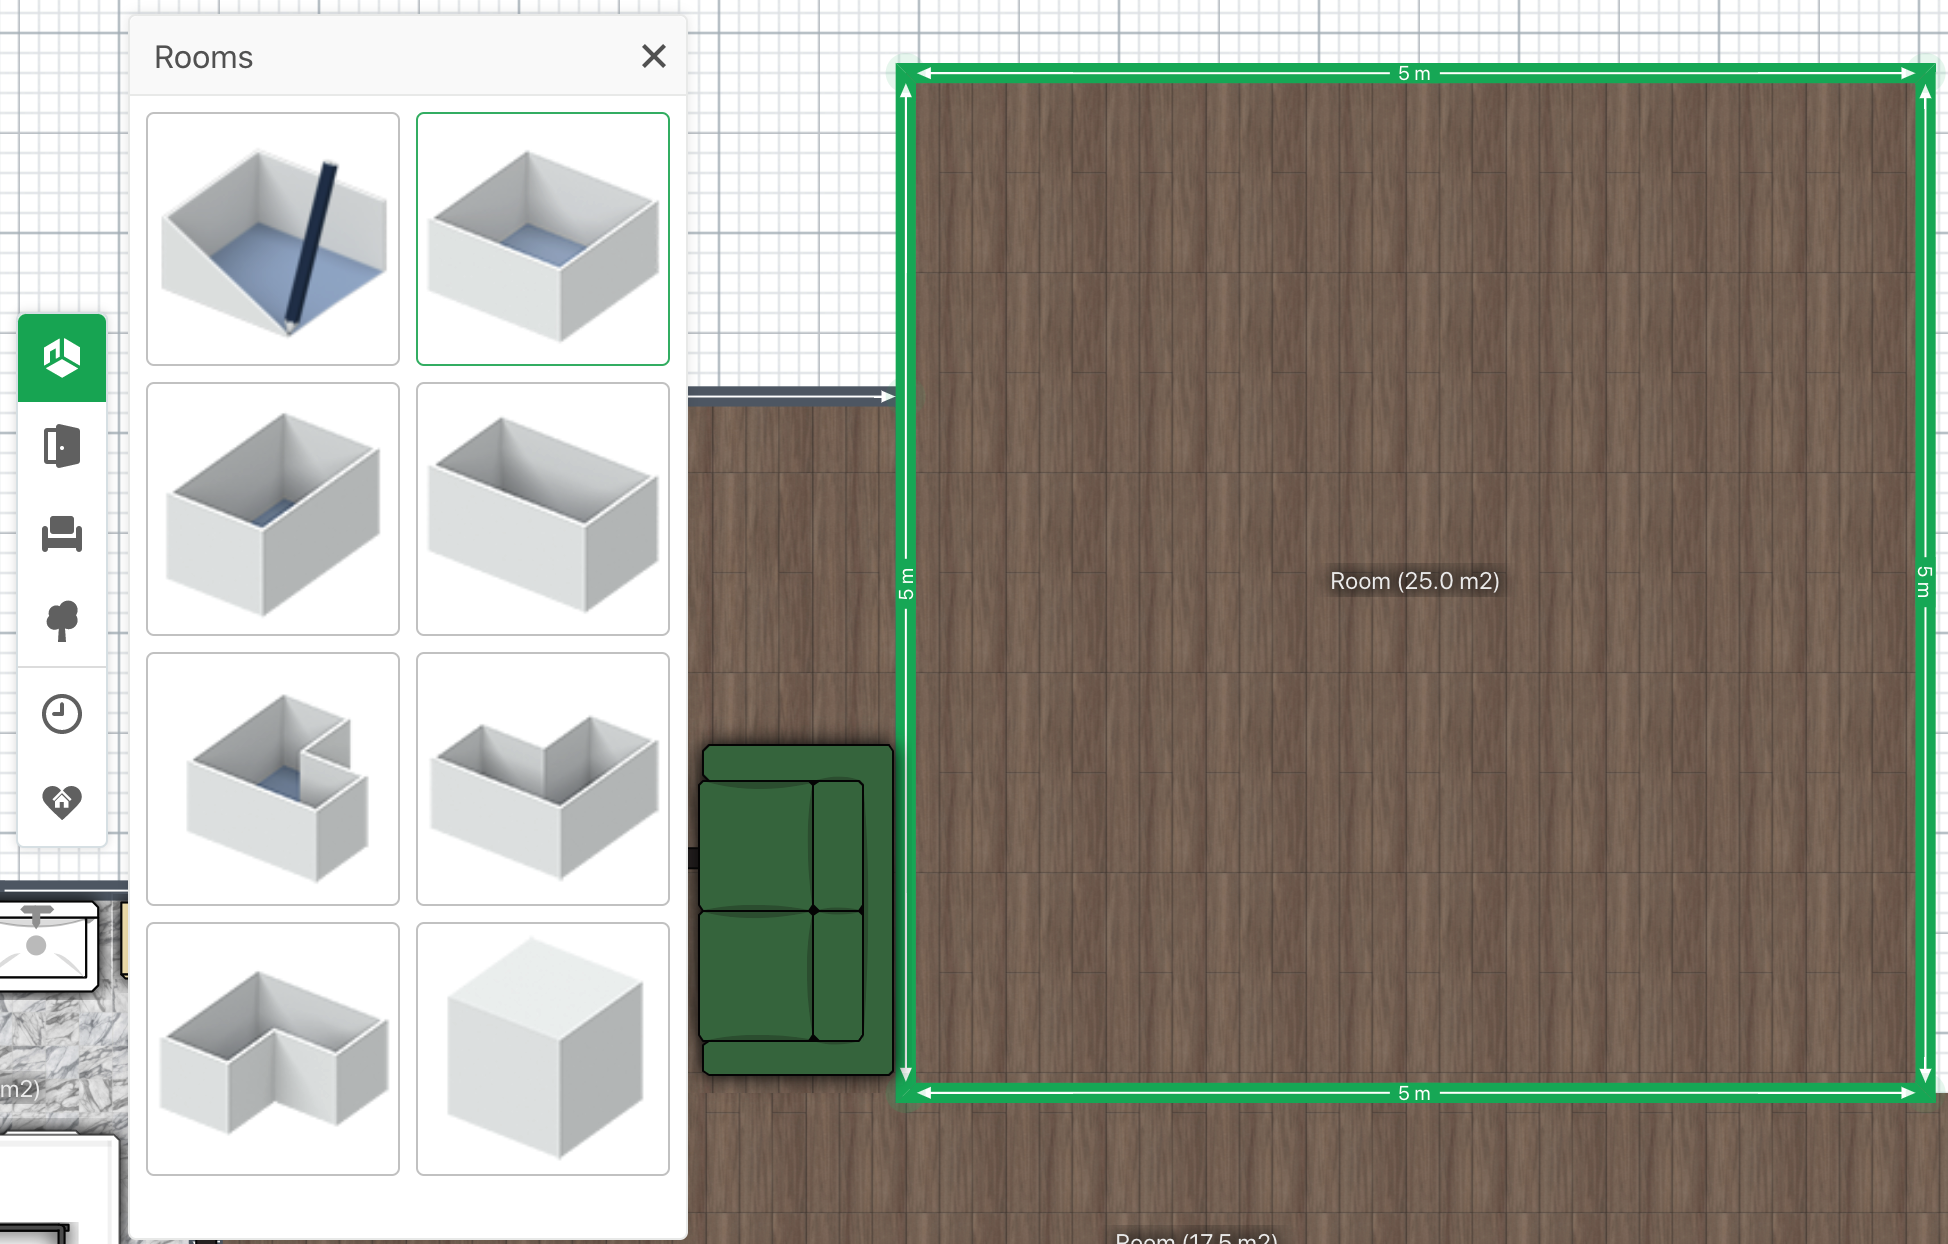The image size is (1948, 1244).
Task: Open the recent items clock icon
Action: point(62,714)
